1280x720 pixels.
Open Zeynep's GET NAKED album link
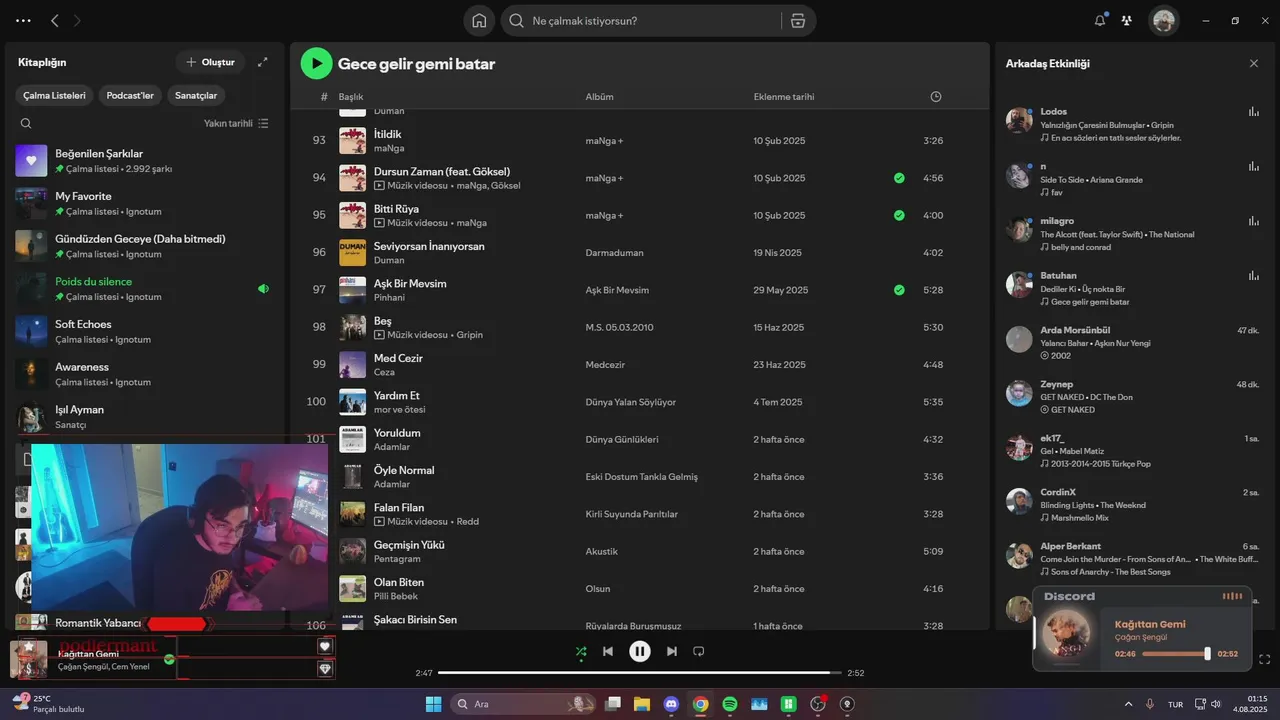tap(1072, 410)
